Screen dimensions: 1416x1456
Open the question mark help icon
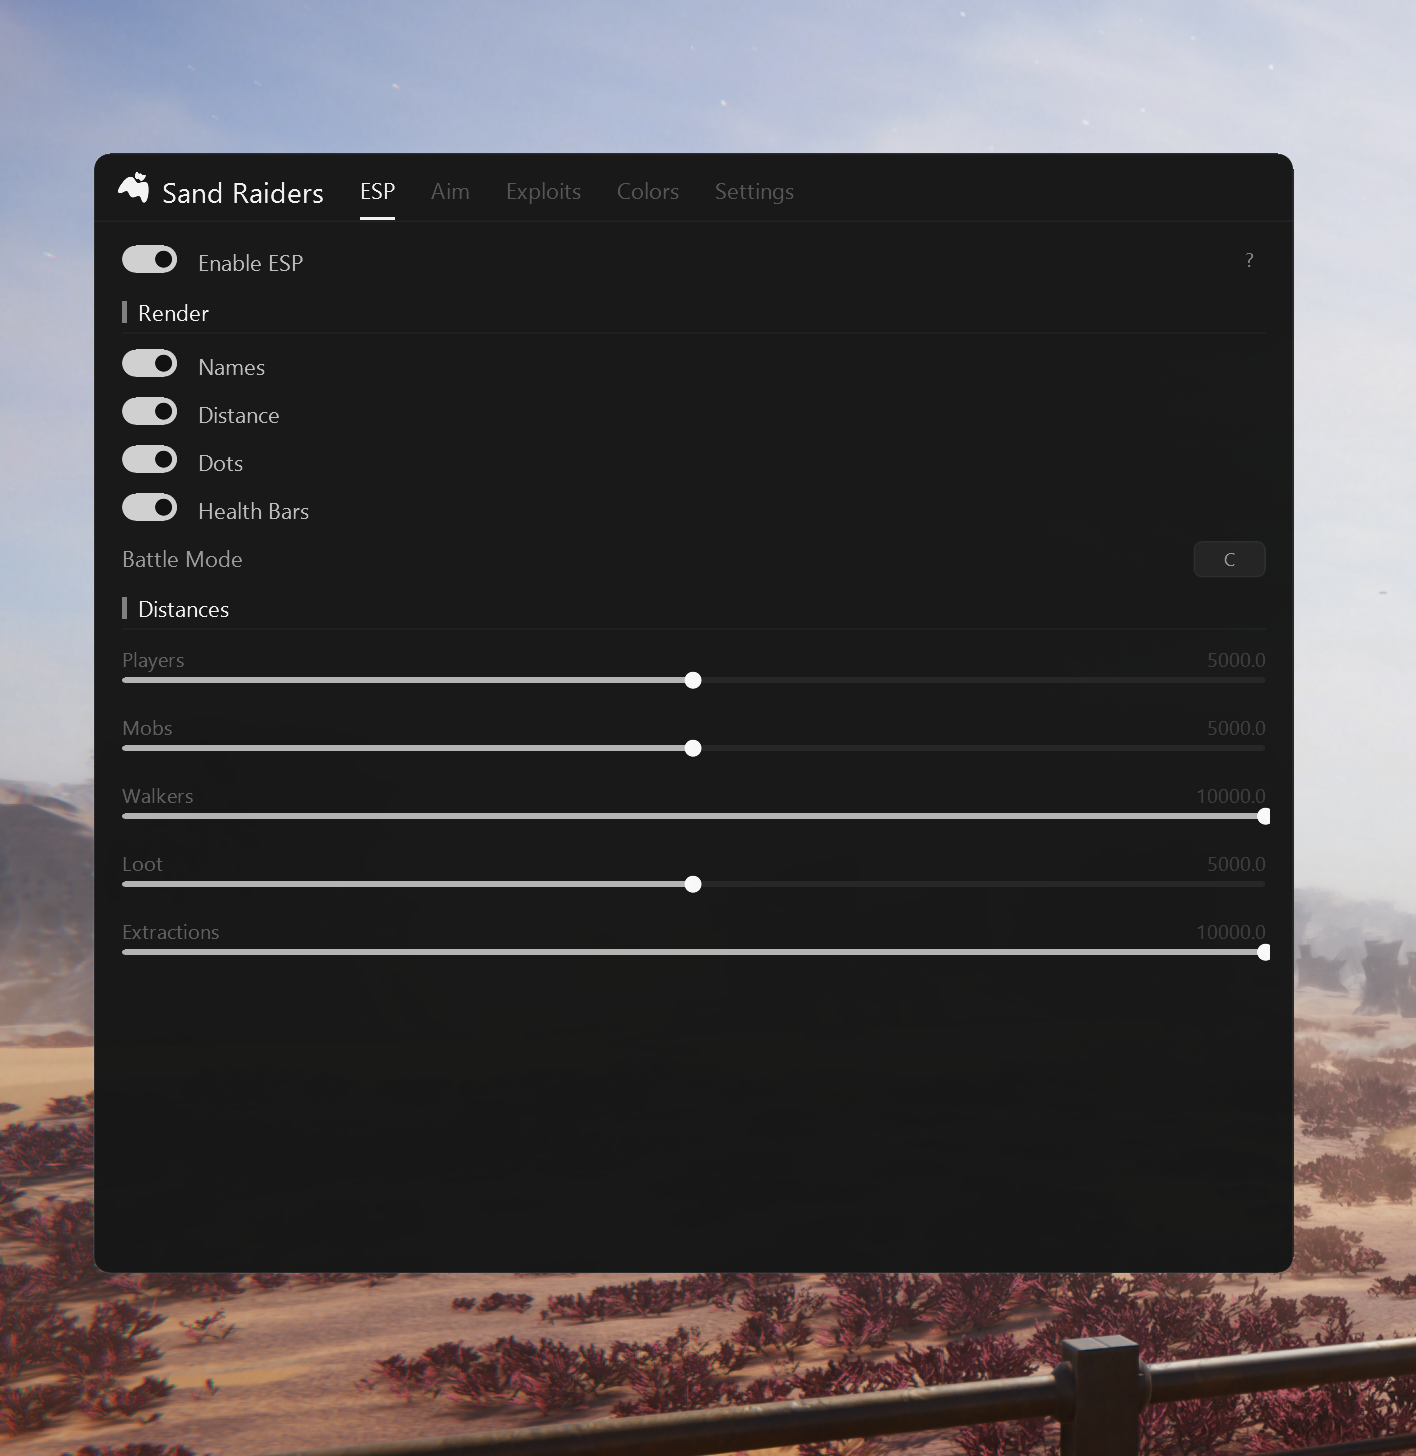pyautogui.click(x=1249, y=260)
